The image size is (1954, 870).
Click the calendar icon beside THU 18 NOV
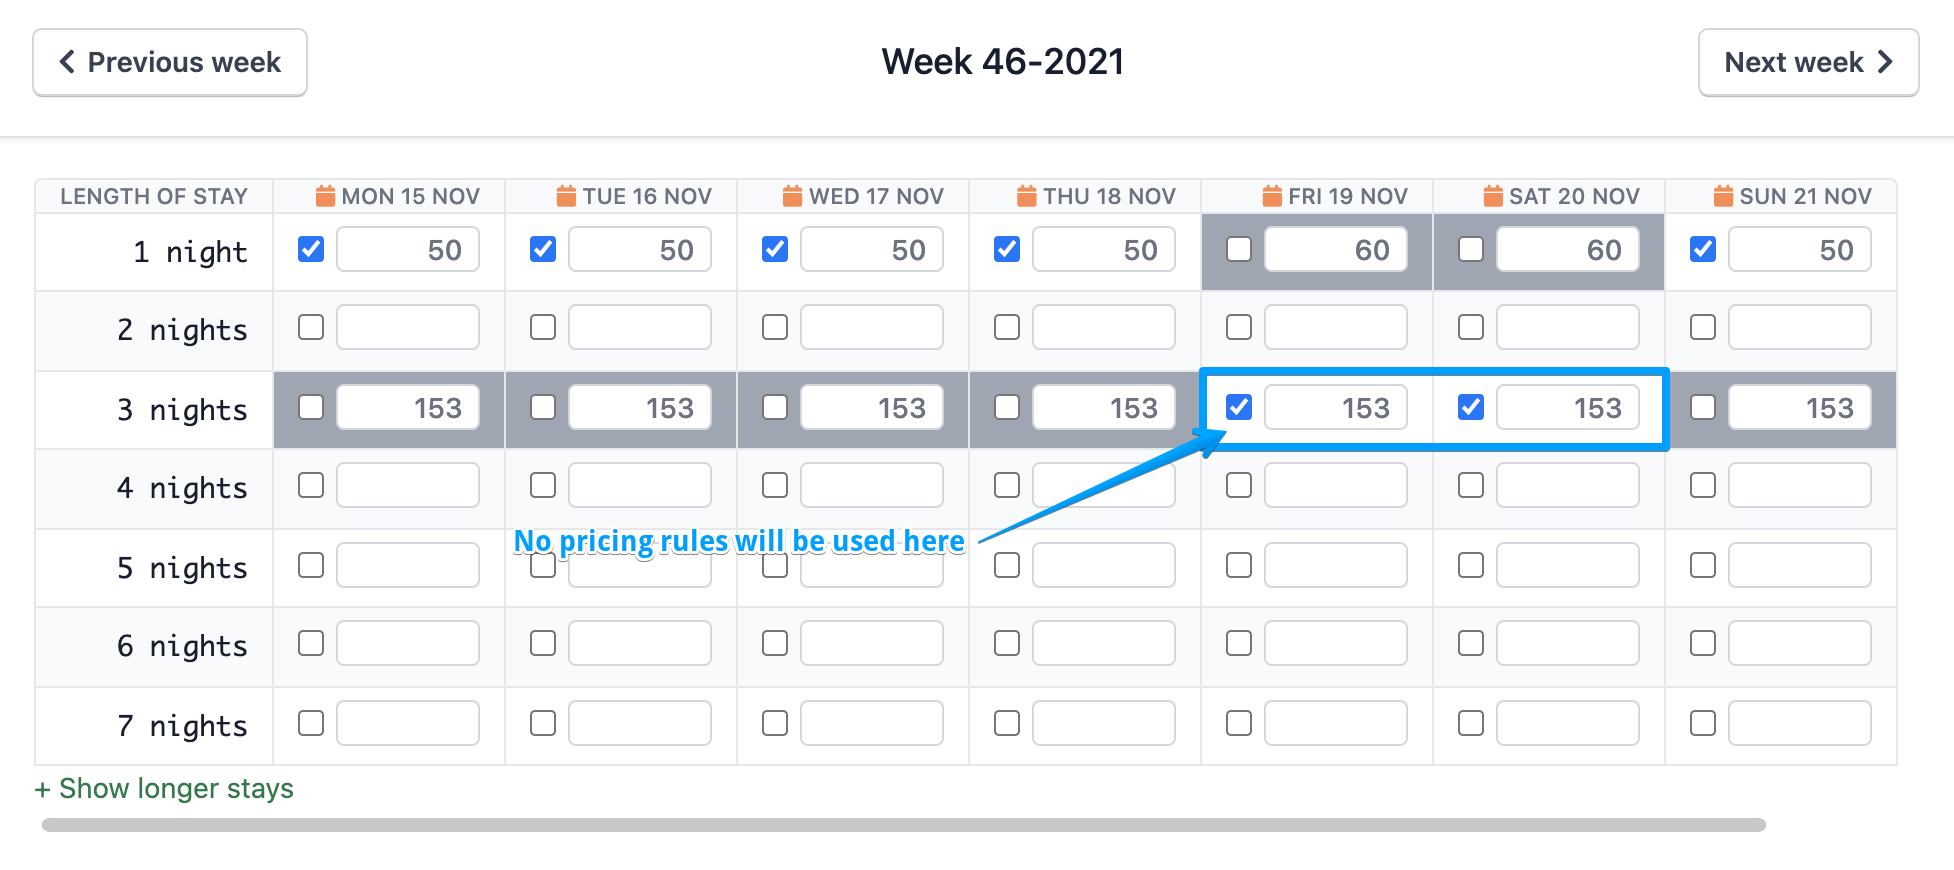(1027, 196)
